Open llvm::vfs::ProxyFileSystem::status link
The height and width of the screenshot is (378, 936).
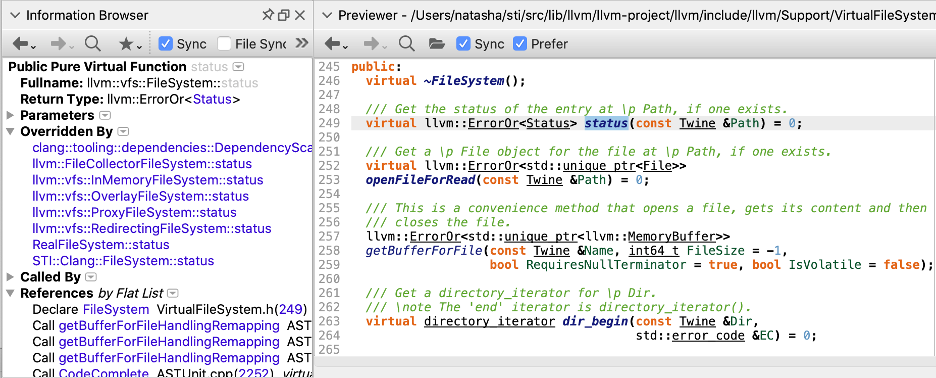(134, 213)
